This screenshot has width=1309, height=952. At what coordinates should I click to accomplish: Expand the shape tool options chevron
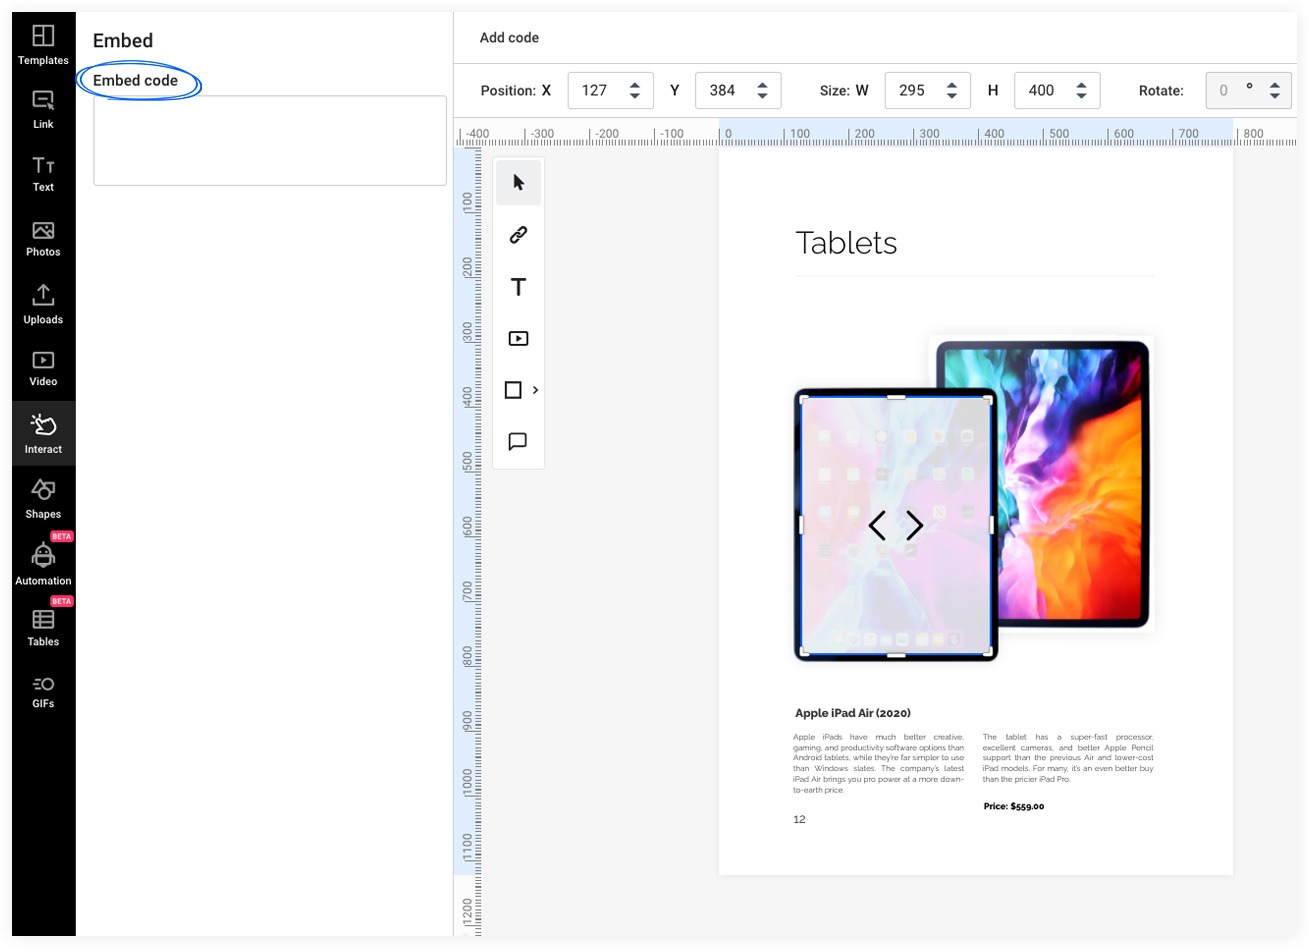pos(535,390)
